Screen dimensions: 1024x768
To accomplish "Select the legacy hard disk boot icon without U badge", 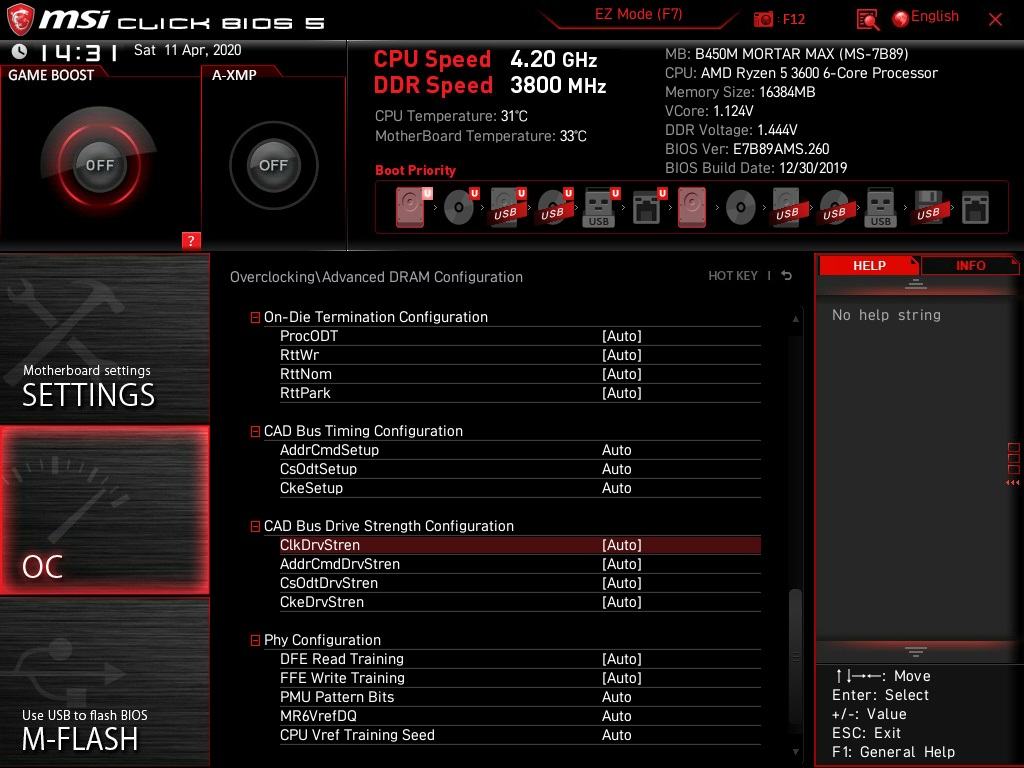I will click(x=692, y=208).
